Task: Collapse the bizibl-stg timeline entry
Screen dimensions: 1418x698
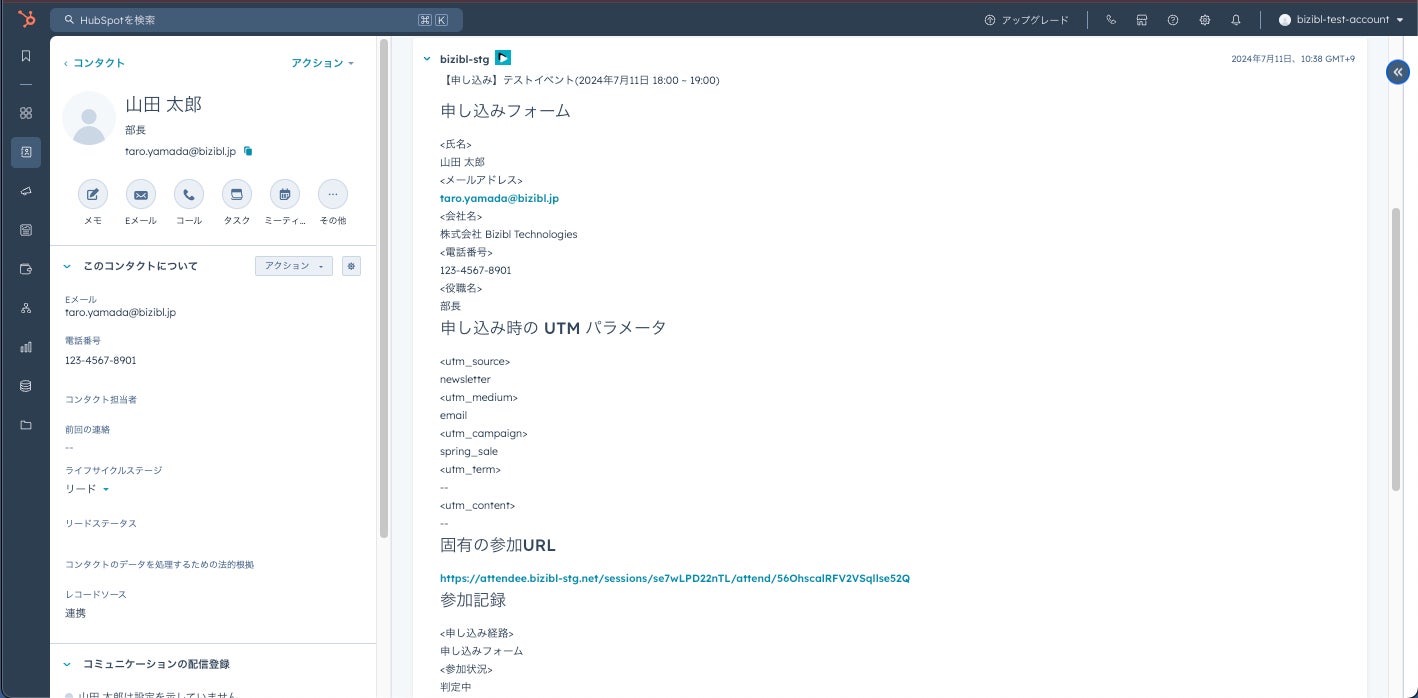Action: tap(427, 59)
